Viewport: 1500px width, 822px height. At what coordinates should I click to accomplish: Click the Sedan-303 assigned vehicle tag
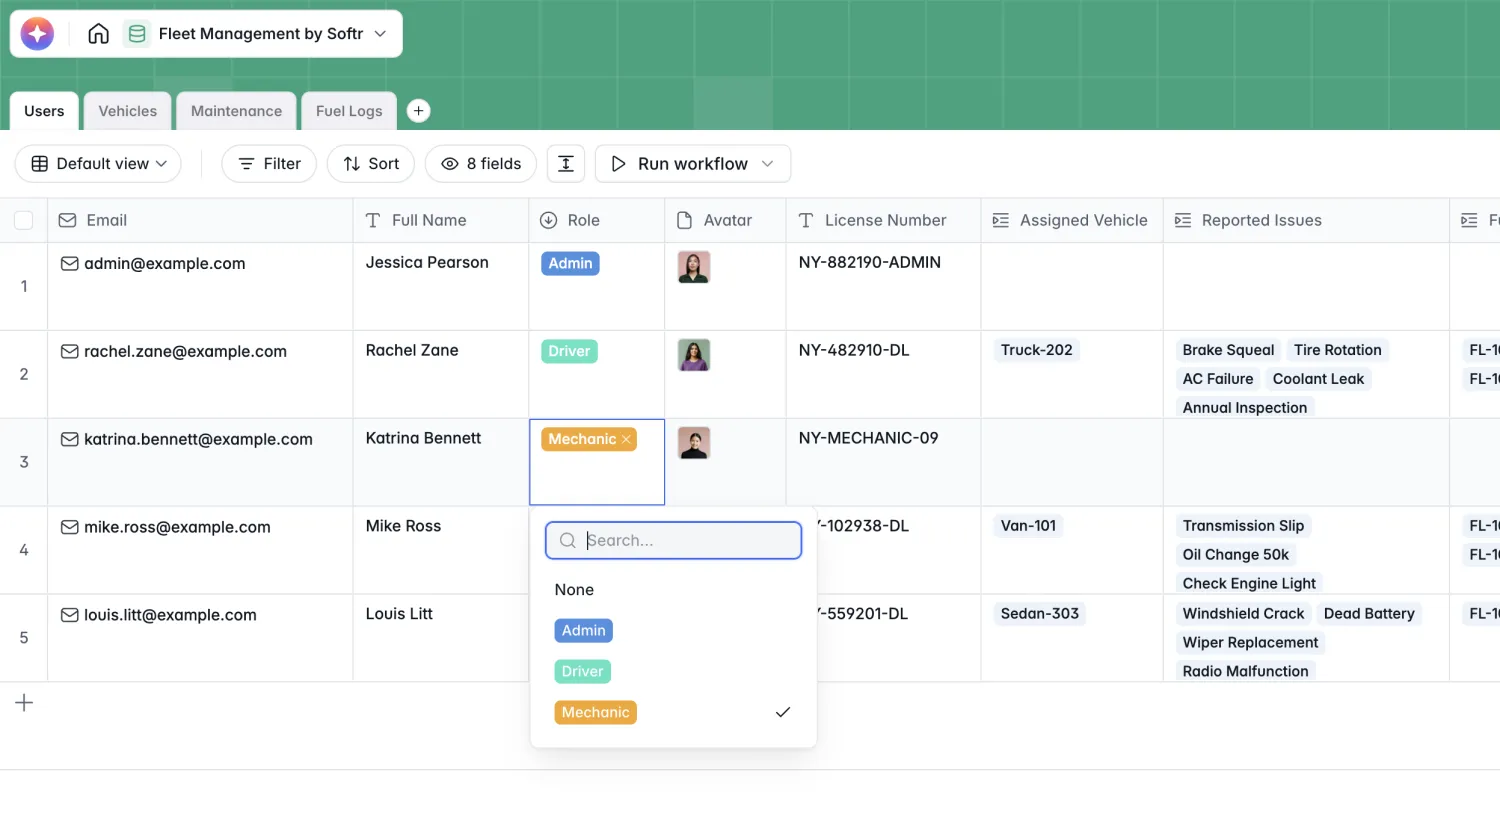1040,614
